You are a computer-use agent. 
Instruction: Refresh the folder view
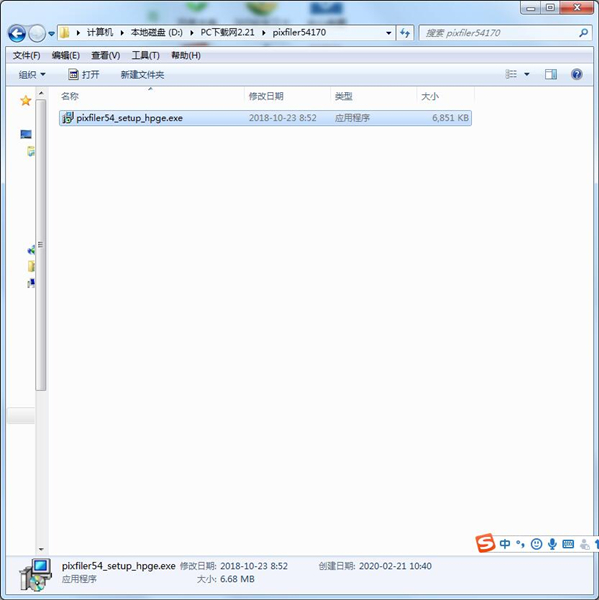point(405,33)
